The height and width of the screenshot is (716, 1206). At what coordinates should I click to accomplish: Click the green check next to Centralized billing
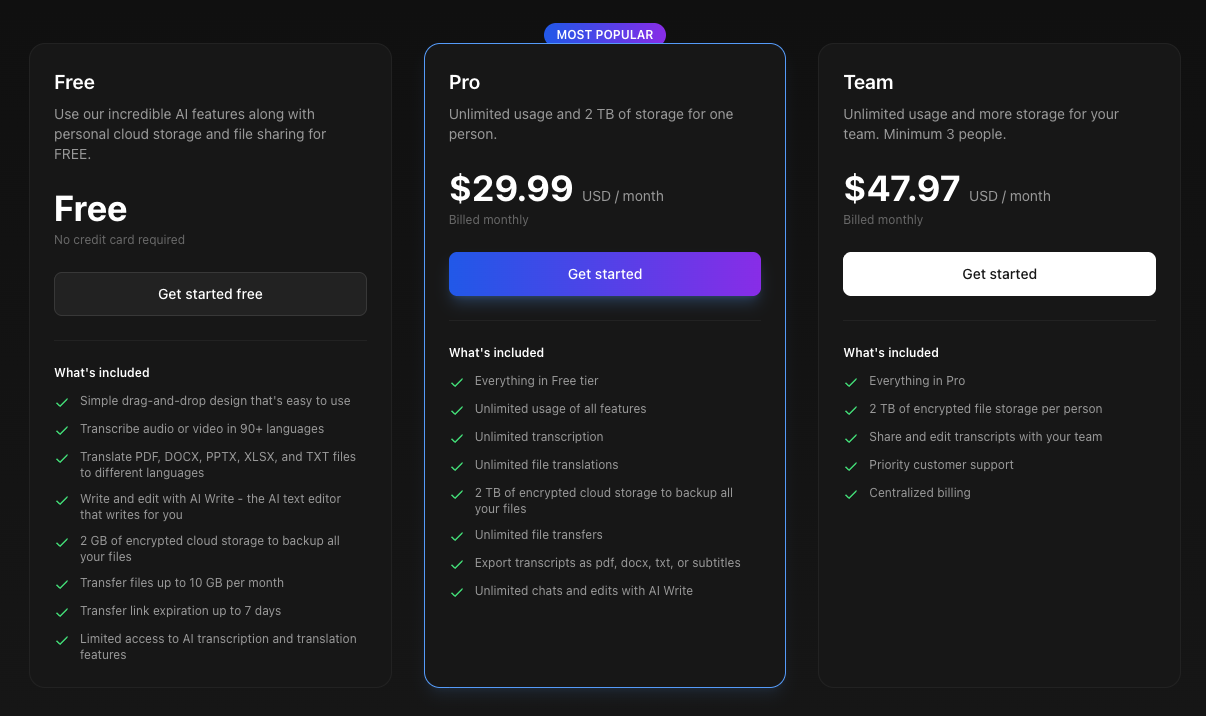click(x=852, y=493)
